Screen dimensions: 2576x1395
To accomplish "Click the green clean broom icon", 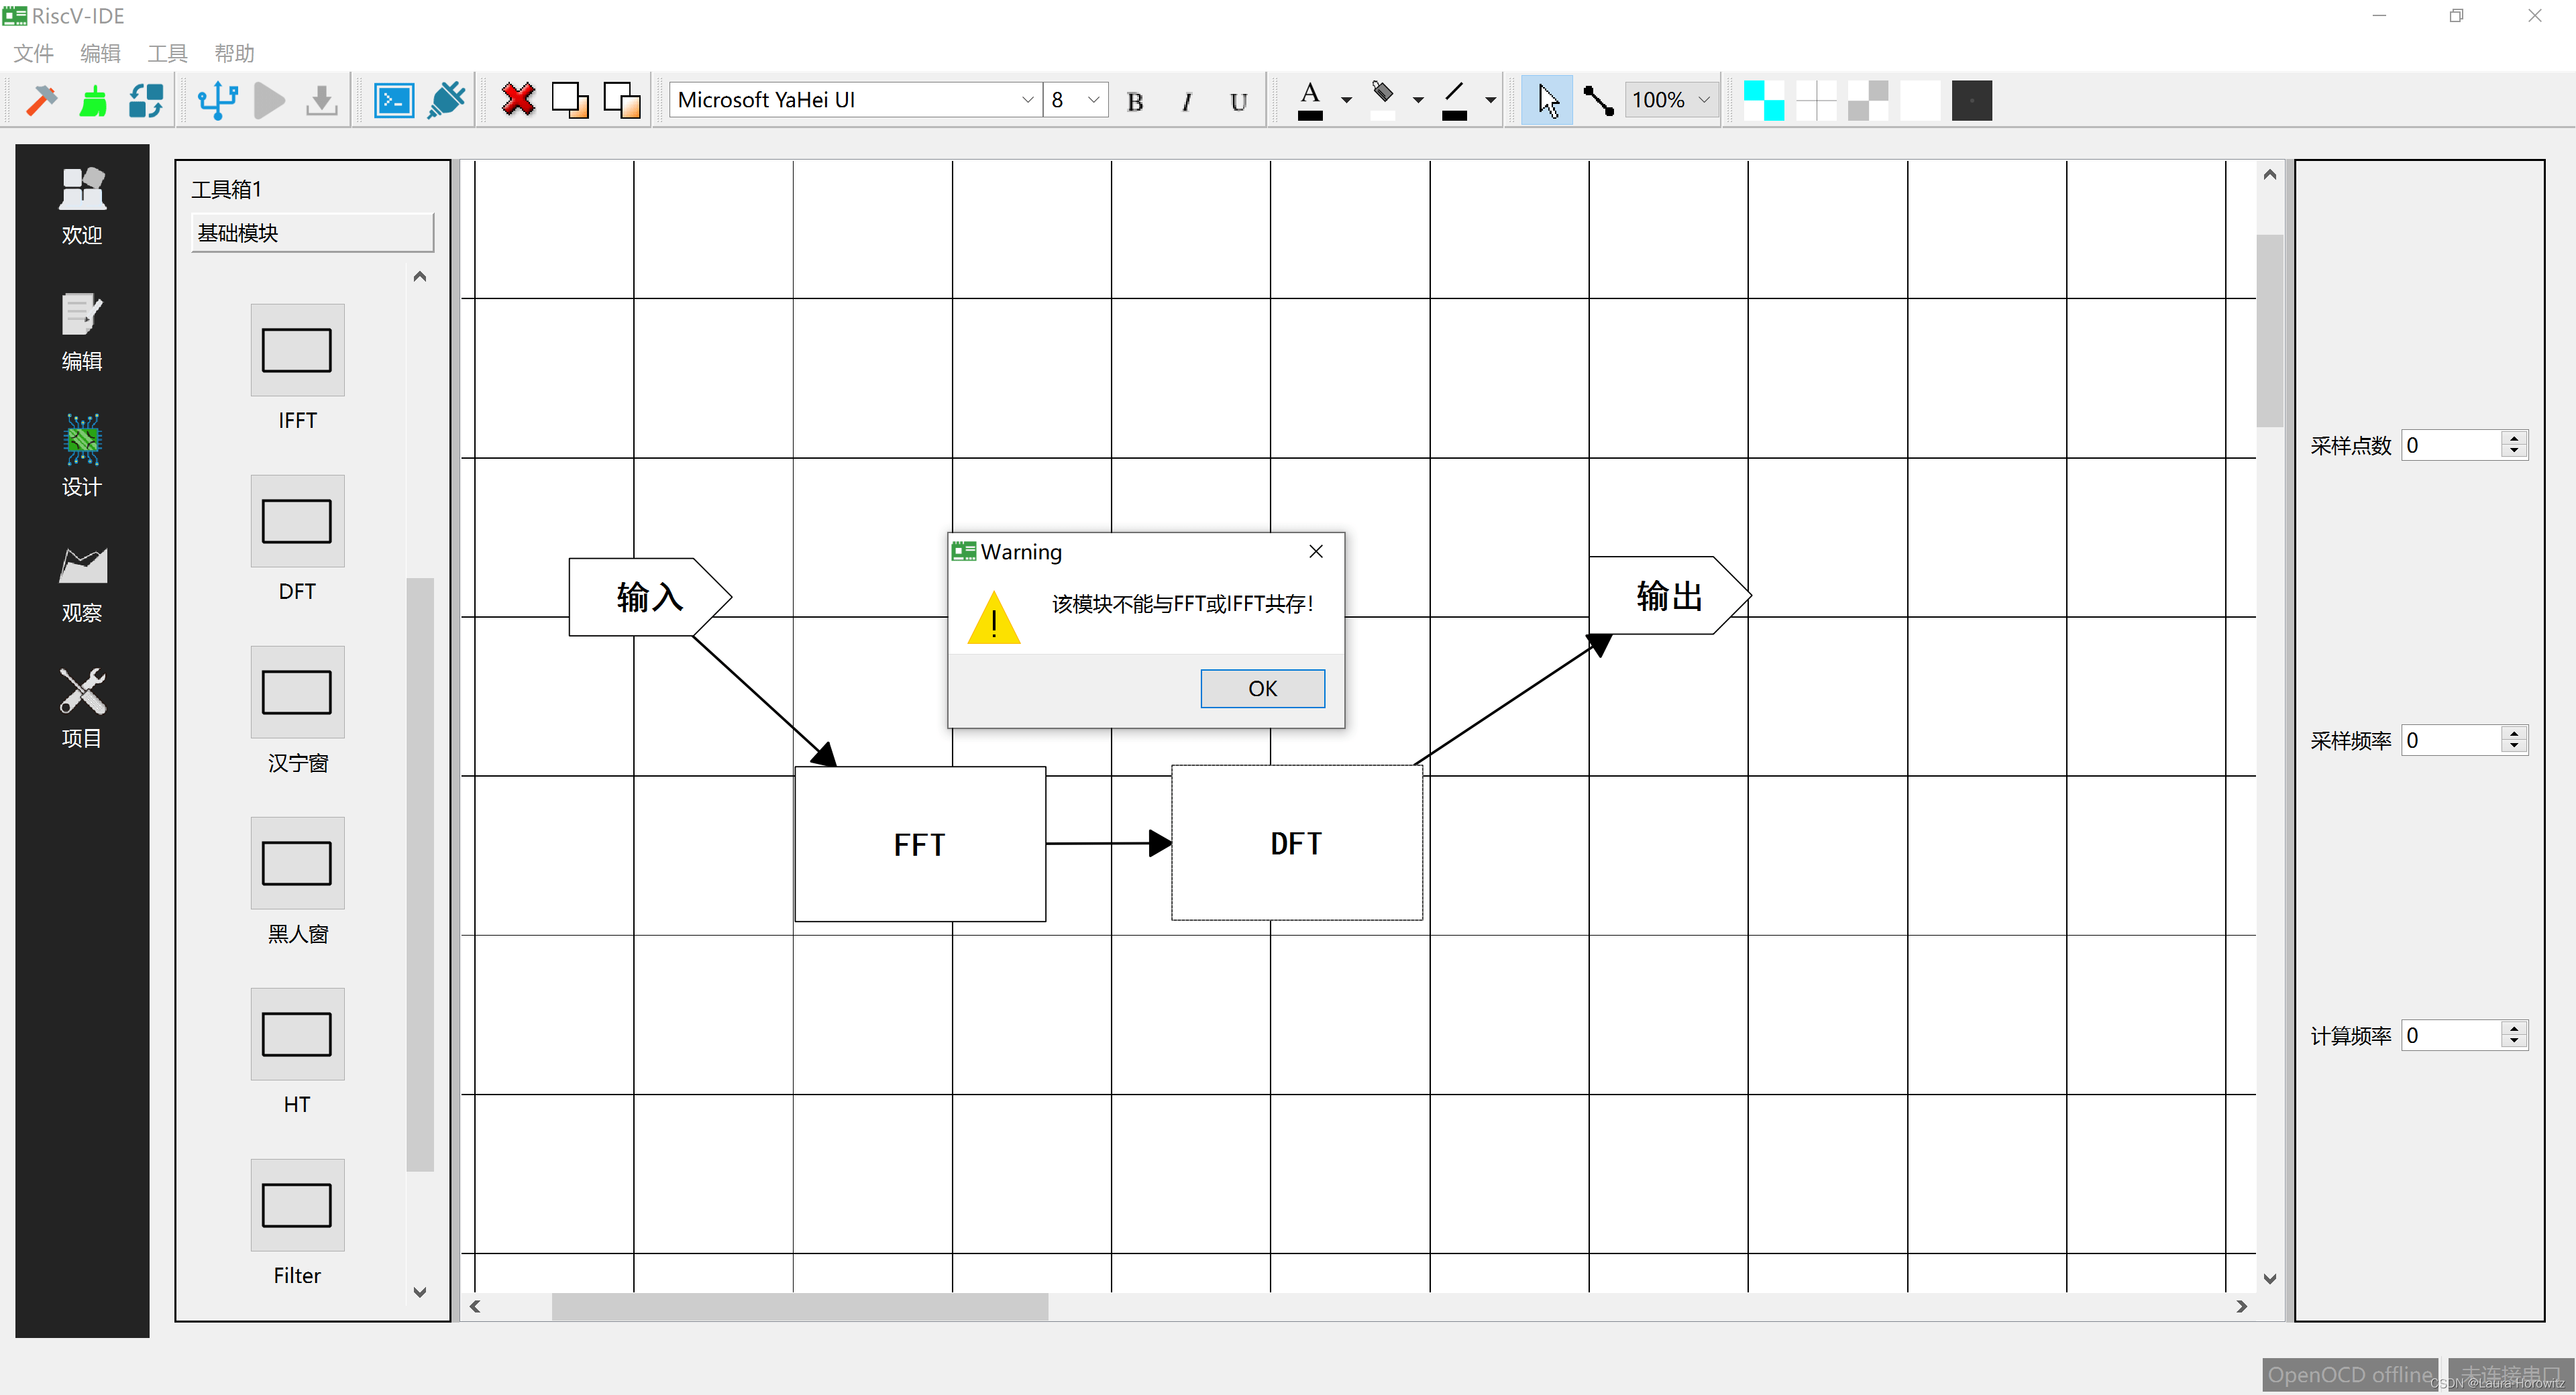I will [94, 100].
